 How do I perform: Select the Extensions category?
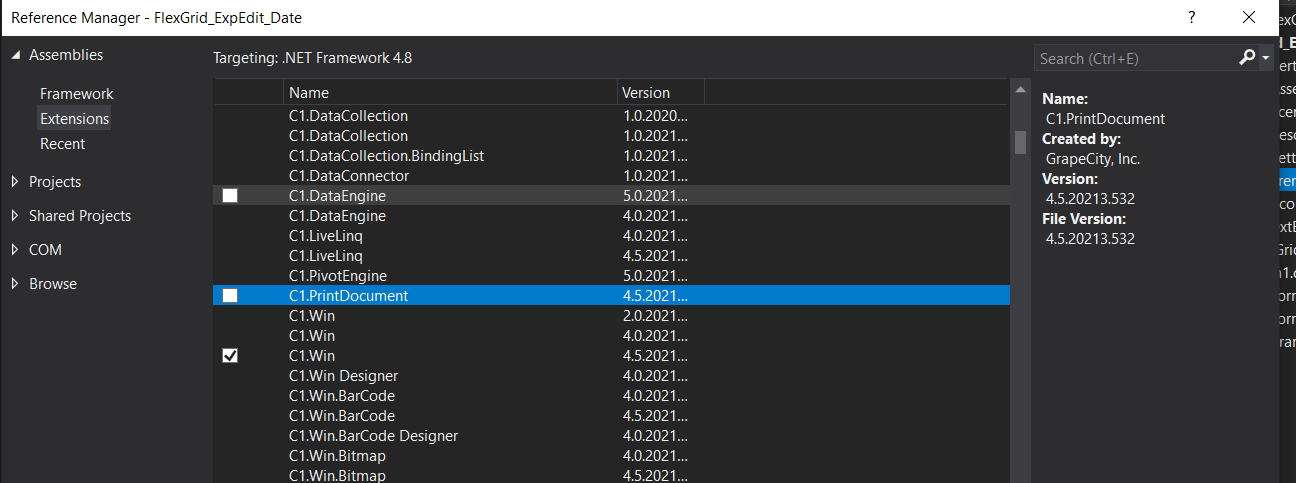pyautogui.click(x=75, y=119)
